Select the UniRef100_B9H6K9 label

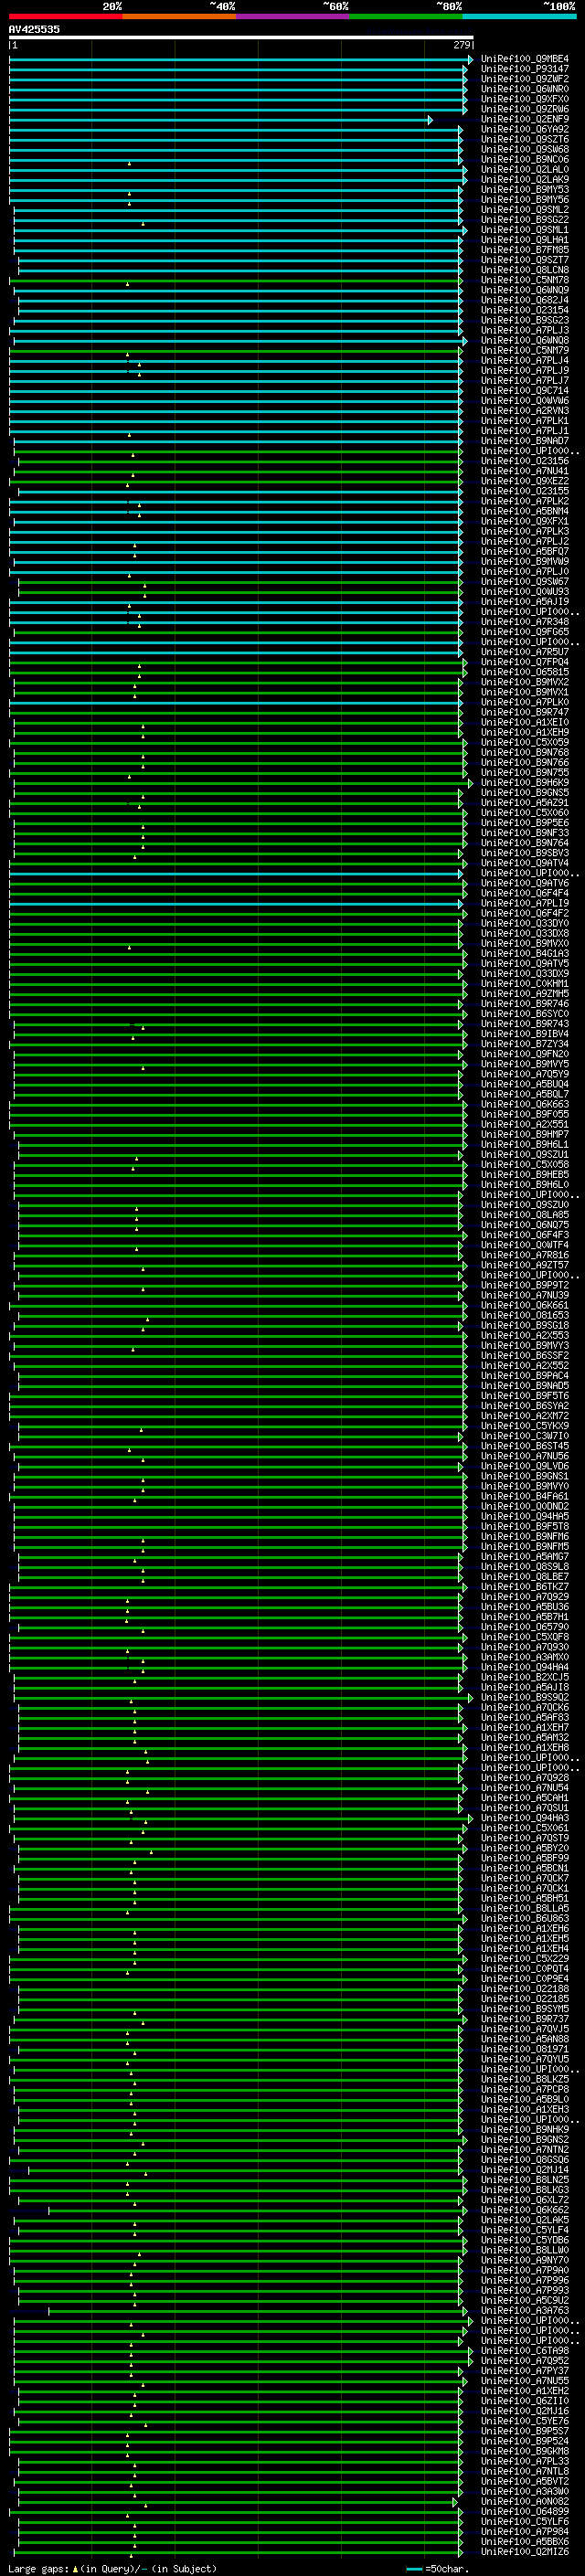525,783
